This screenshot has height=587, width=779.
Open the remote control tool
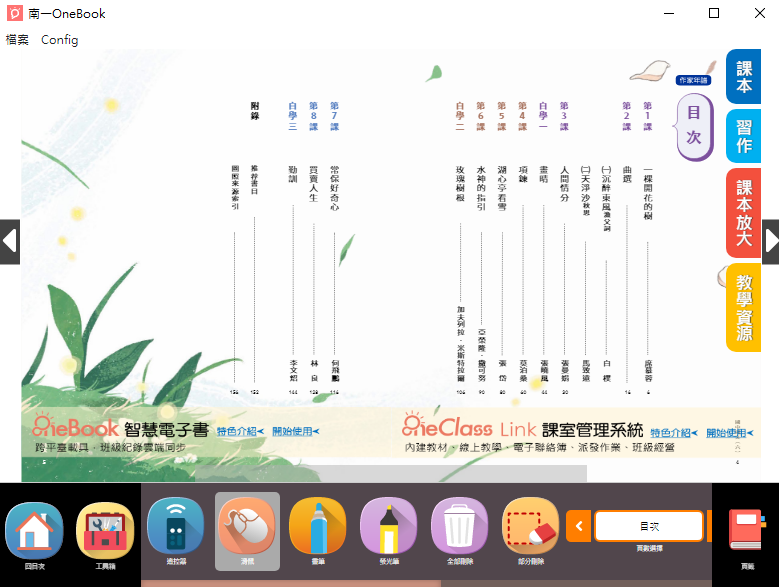176,526
